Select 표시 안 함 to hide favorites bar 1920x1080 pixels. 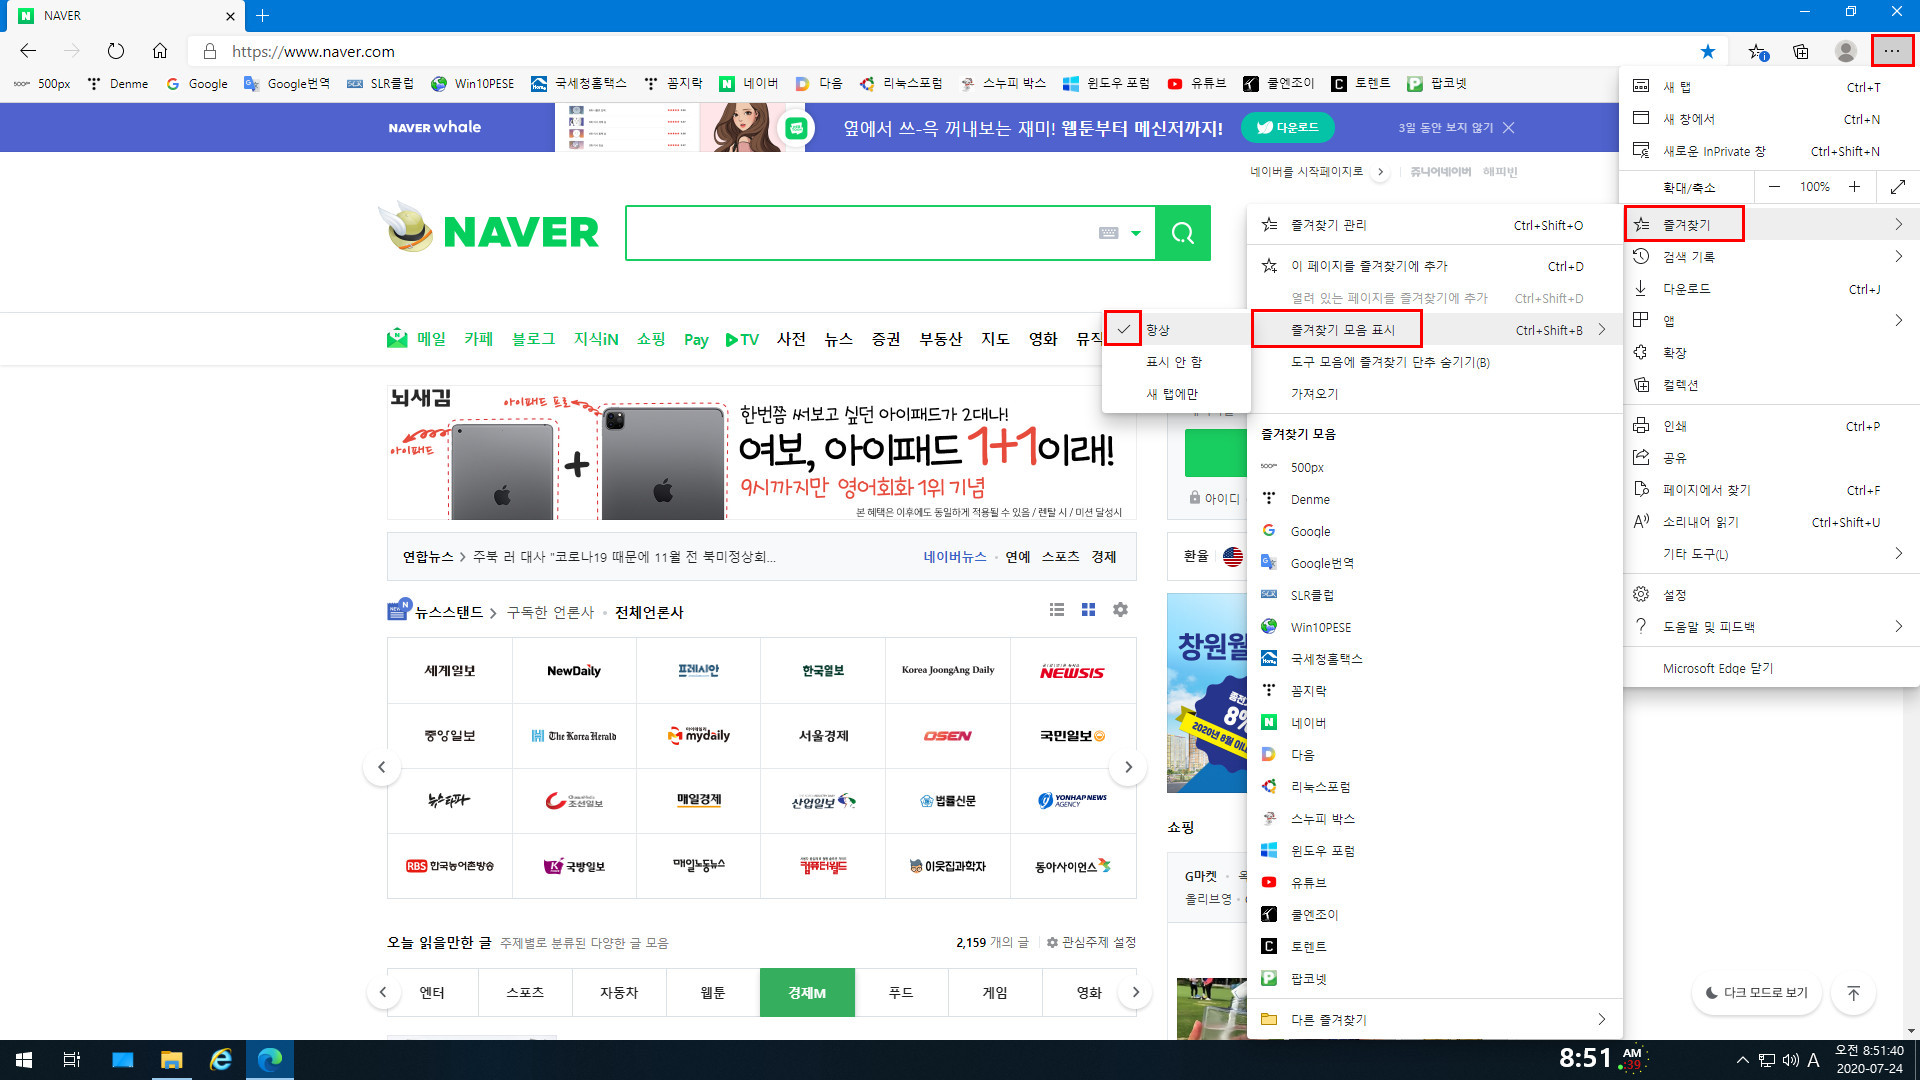1176,361
